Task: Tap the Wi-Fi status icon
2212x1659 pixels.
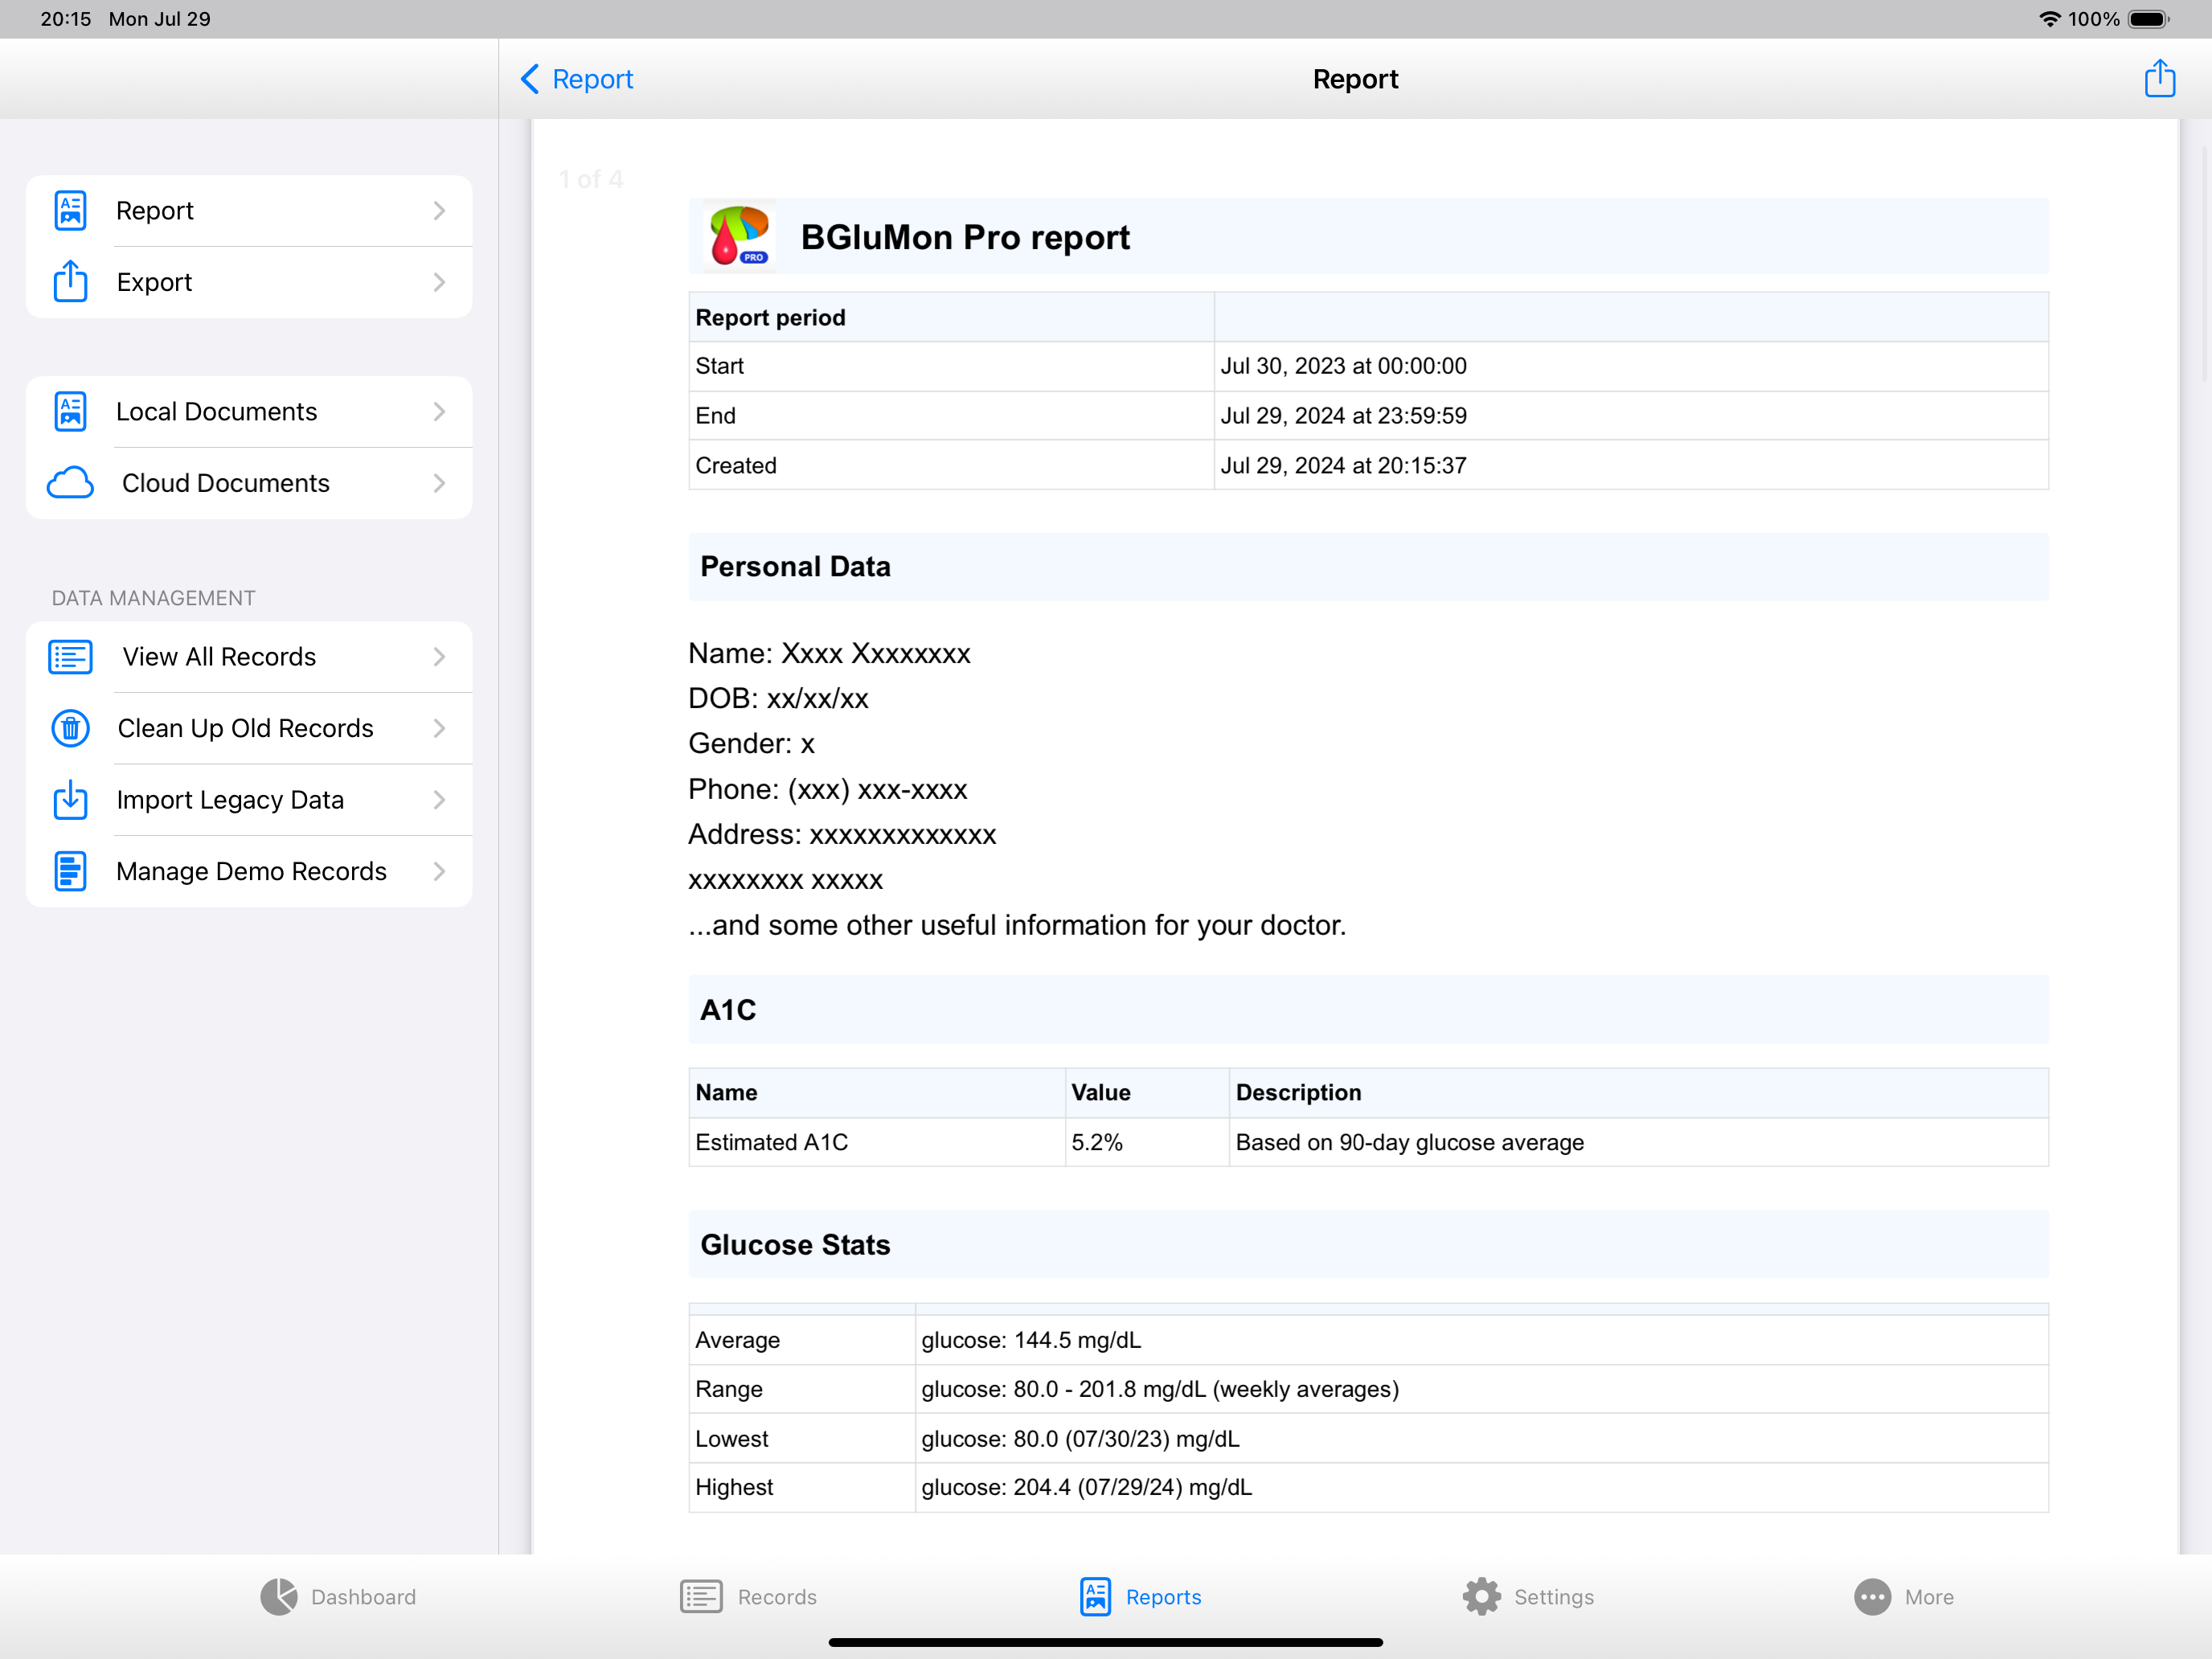Action: coord(2049,19)
